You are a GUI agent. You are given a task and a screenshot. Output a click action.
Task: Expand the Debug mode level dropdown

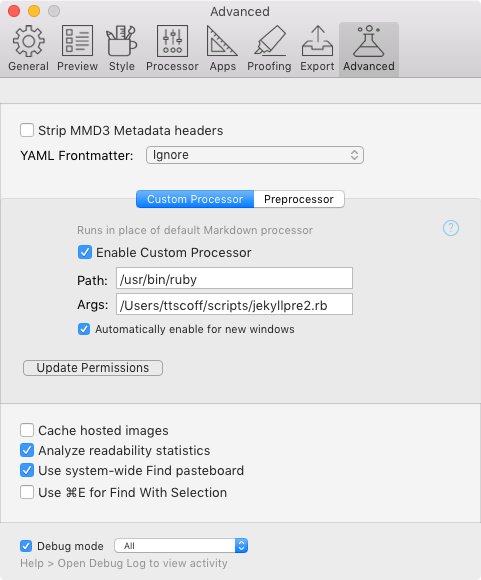coord(181,546)
